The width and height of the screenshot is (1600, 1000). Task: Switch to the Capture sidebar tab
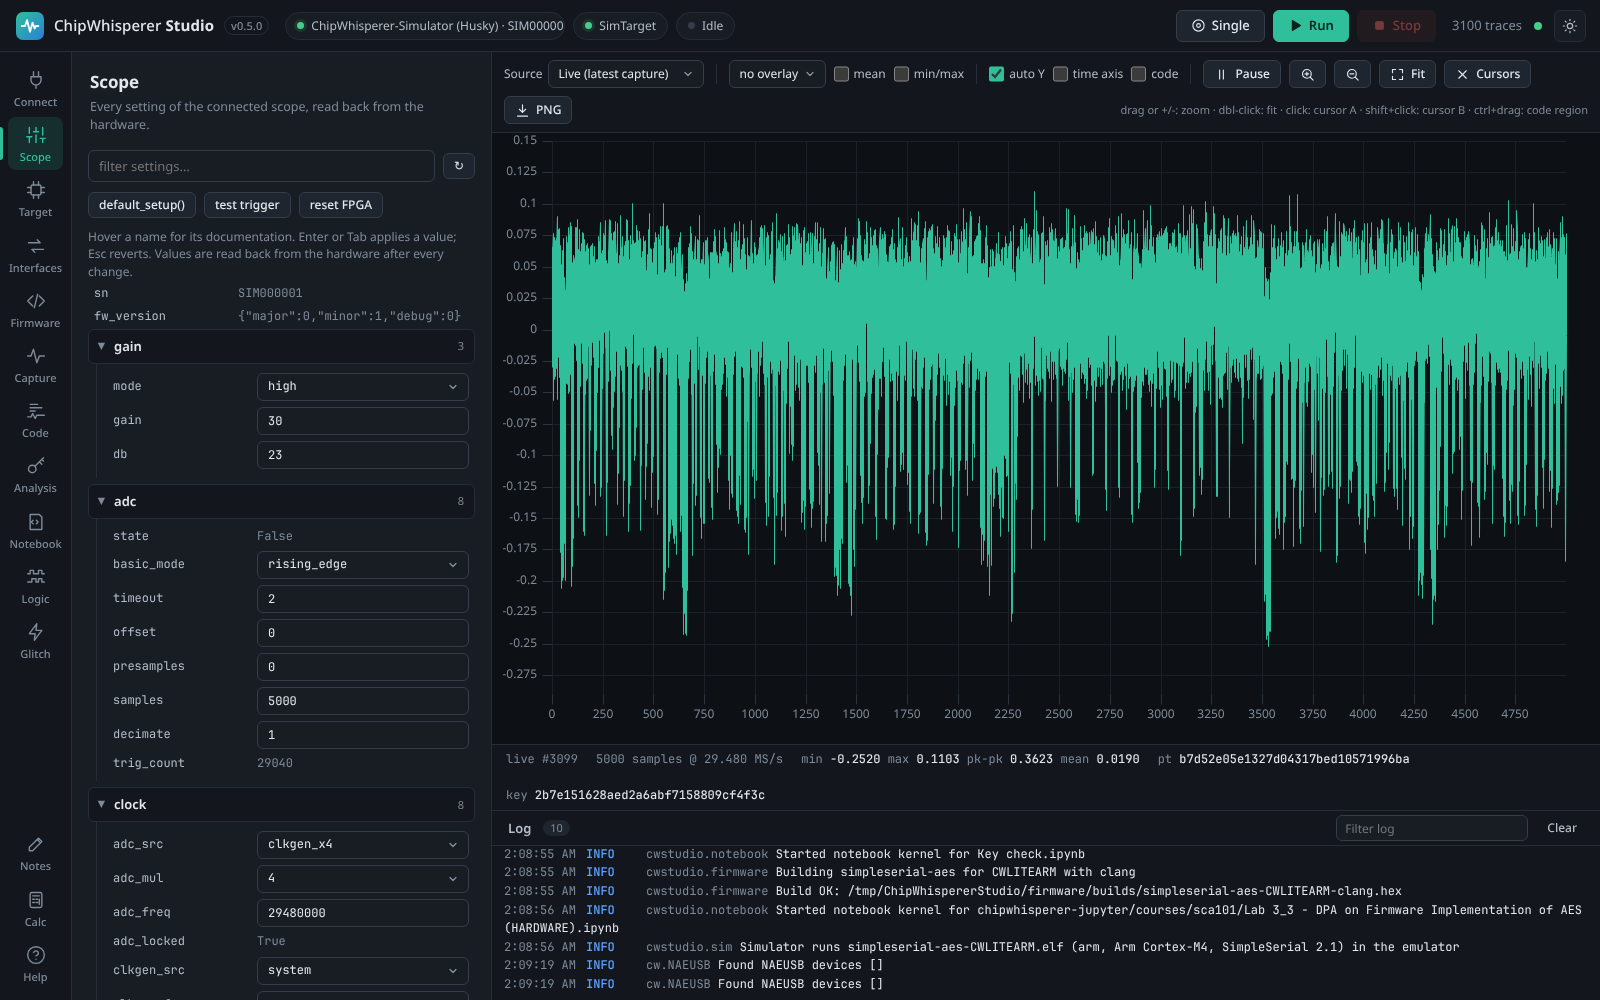pyautogui.click(x=35, y=364)
